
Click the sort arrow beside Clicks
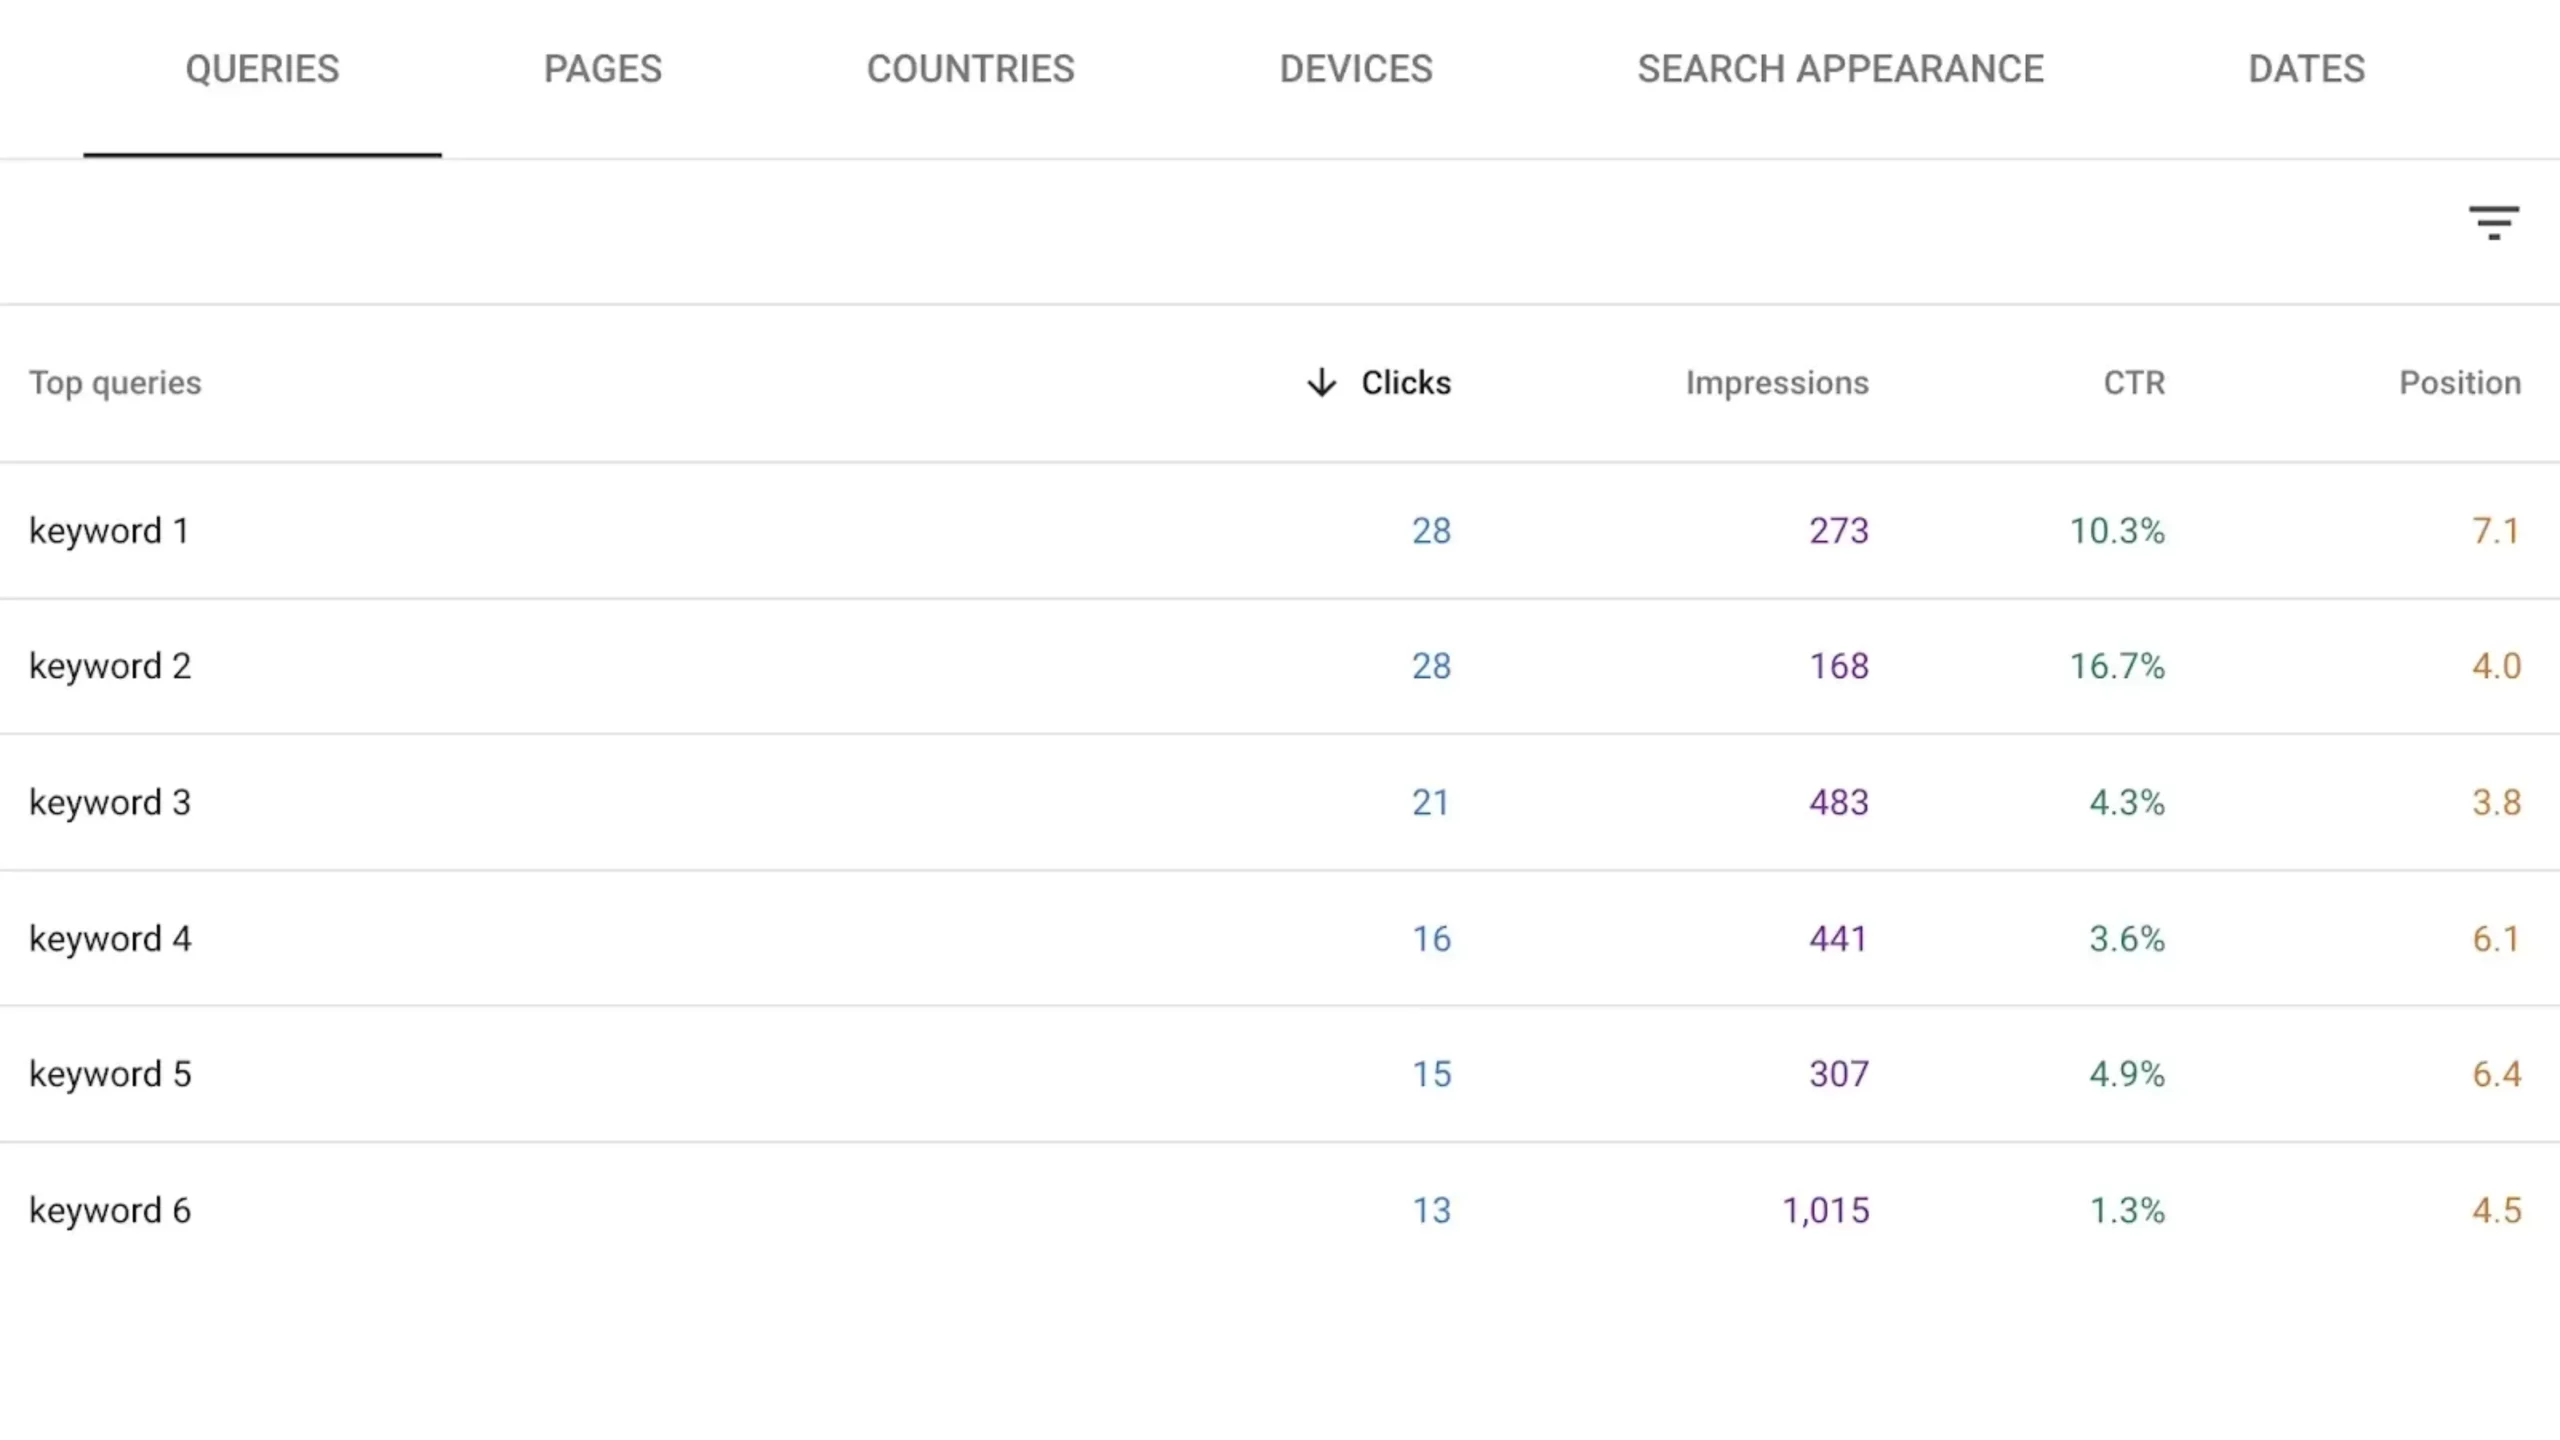coord(1321,382)
